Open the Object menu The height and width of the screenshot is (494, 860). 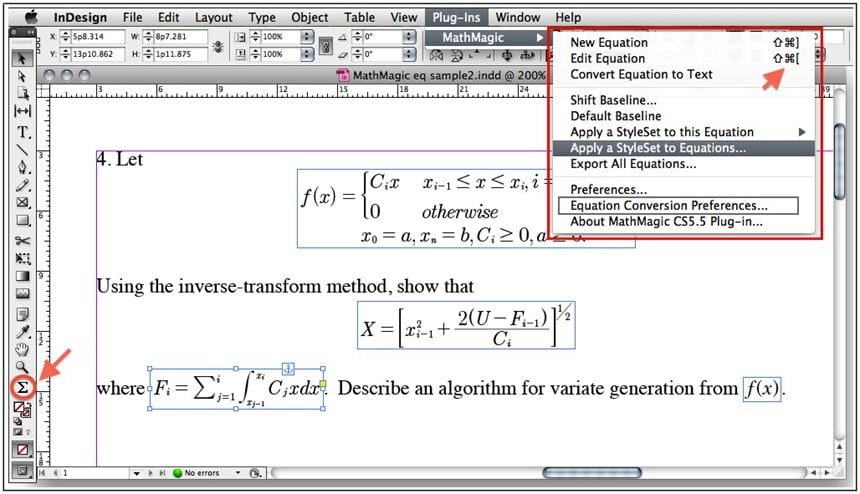309,18
